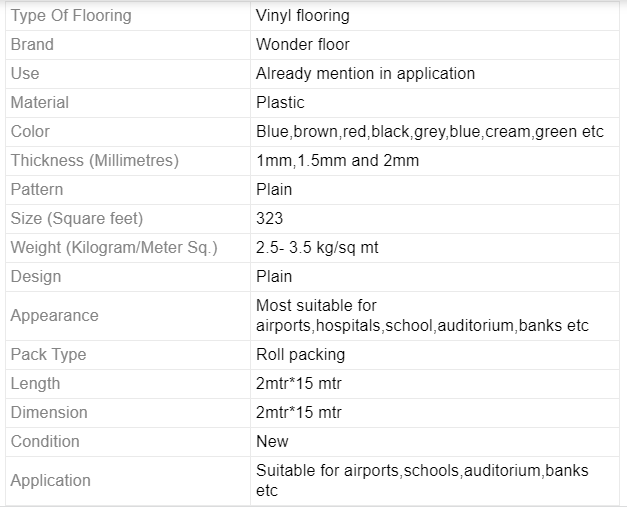The height and width of the screenshot is (510, 627).
Task: Click the '1mm,1.5mm and 2mm' thickness value
Action: tap(337, 161)
